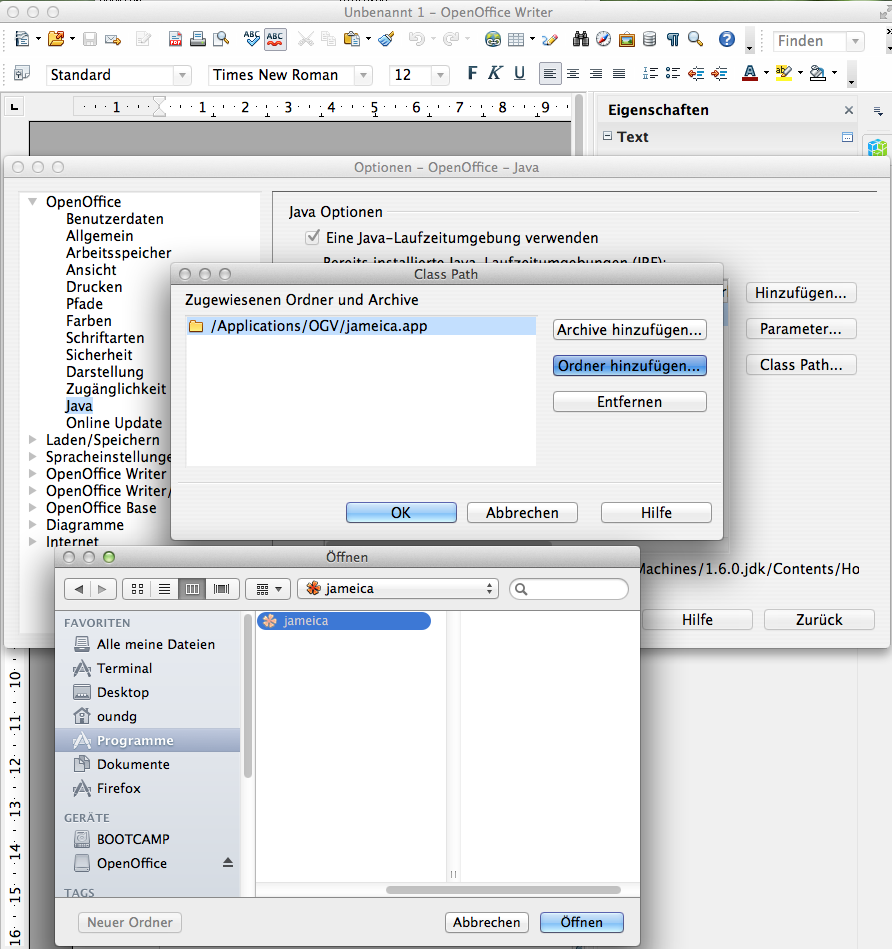
Task: Toggle AutoSpellcheck in the toolbar
Action: point(275,39)
